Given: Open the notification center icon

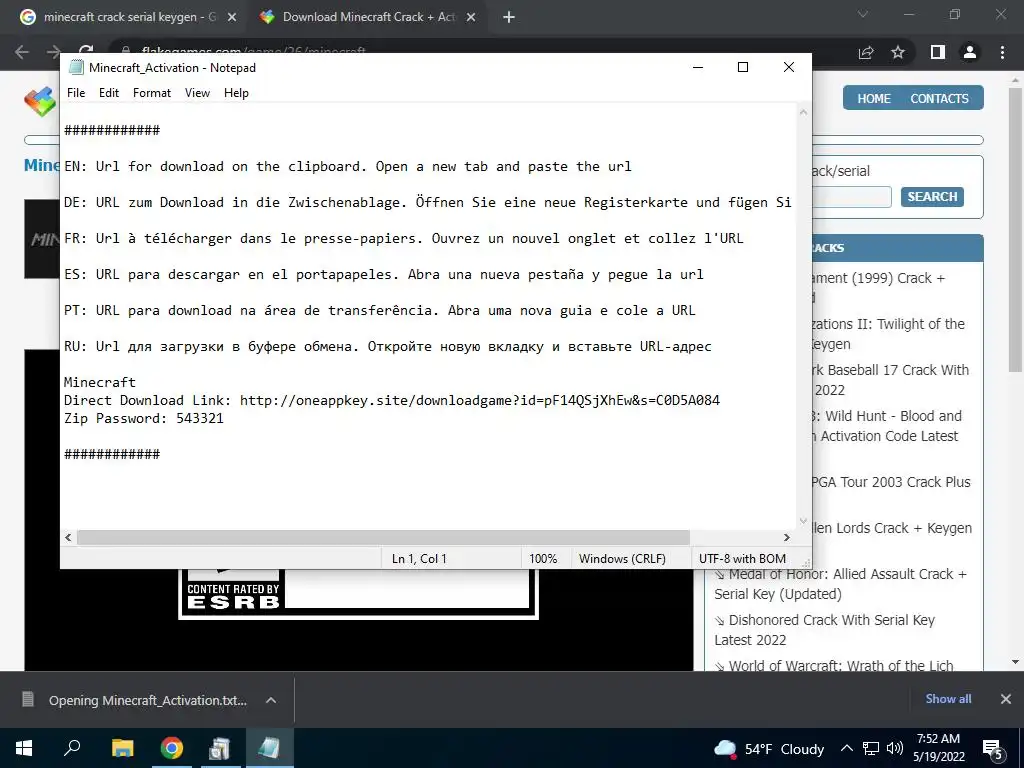Looking at the screenshot, I should 993,748.
